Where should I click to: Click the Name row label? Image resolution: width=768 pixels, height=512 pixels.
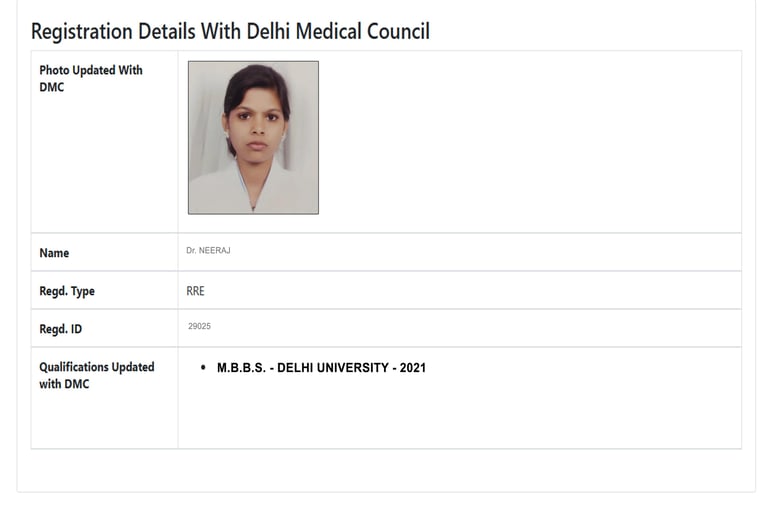tap(54, 253)
